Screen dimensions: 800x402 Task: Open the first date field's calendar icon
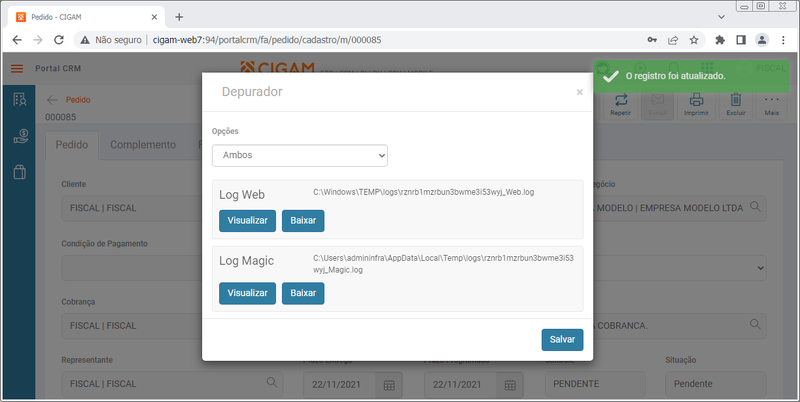click(x=389, y=385)
